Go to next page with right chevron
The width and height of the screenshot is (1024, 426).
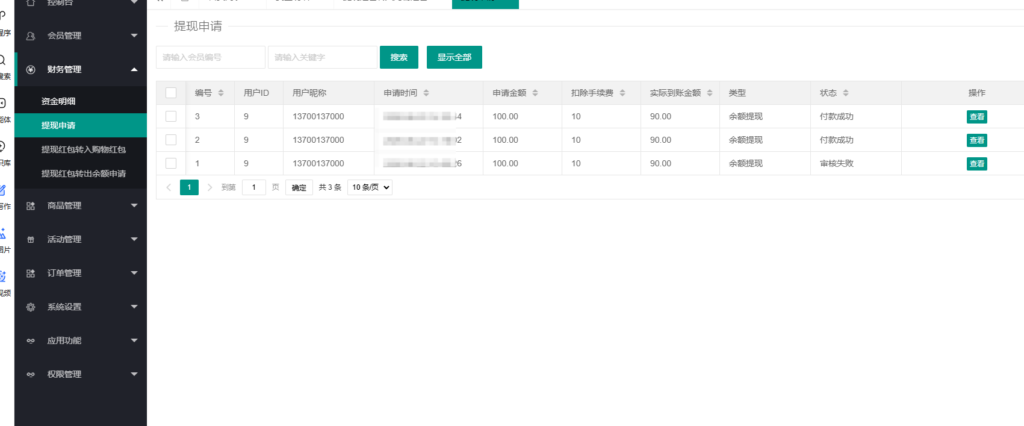coord(210,188)
